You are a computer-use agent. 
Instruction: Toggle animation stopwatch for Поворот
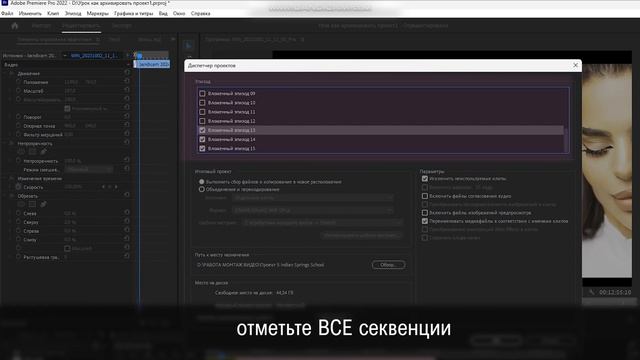18,117
